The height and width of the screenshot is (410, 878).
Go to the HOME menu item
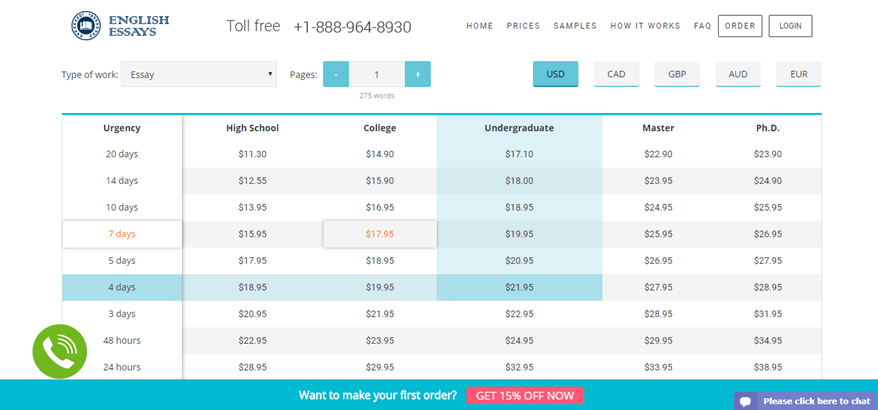point(480,26)
